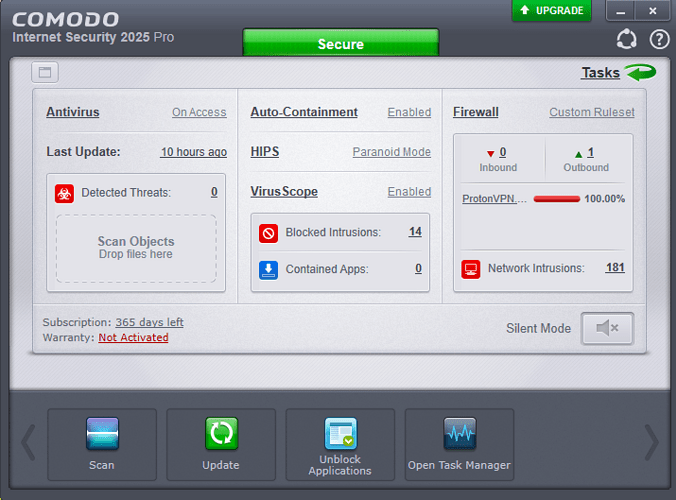Screen dimensions: 676x500
Task: Click the Blocked Intrusions red icon
Action: coord(268,233)
